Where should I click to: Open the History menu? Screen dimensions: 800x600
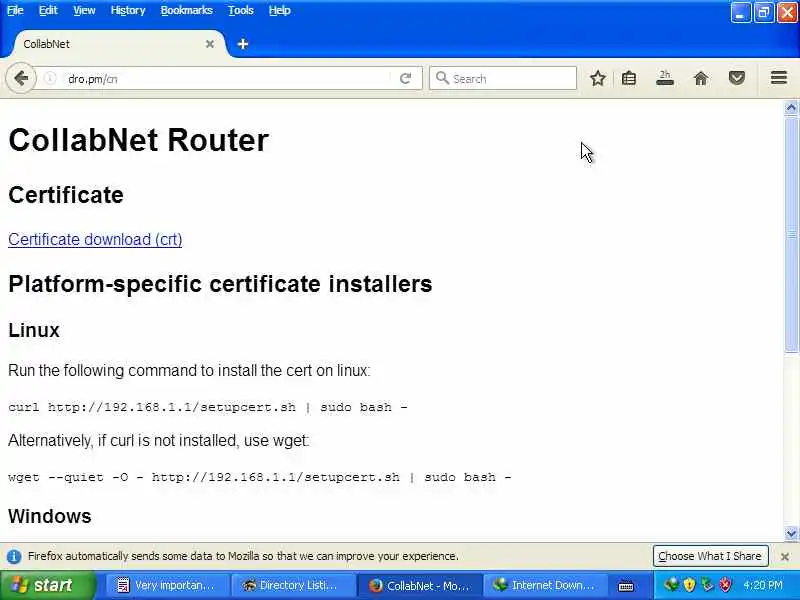click(128, 10)
